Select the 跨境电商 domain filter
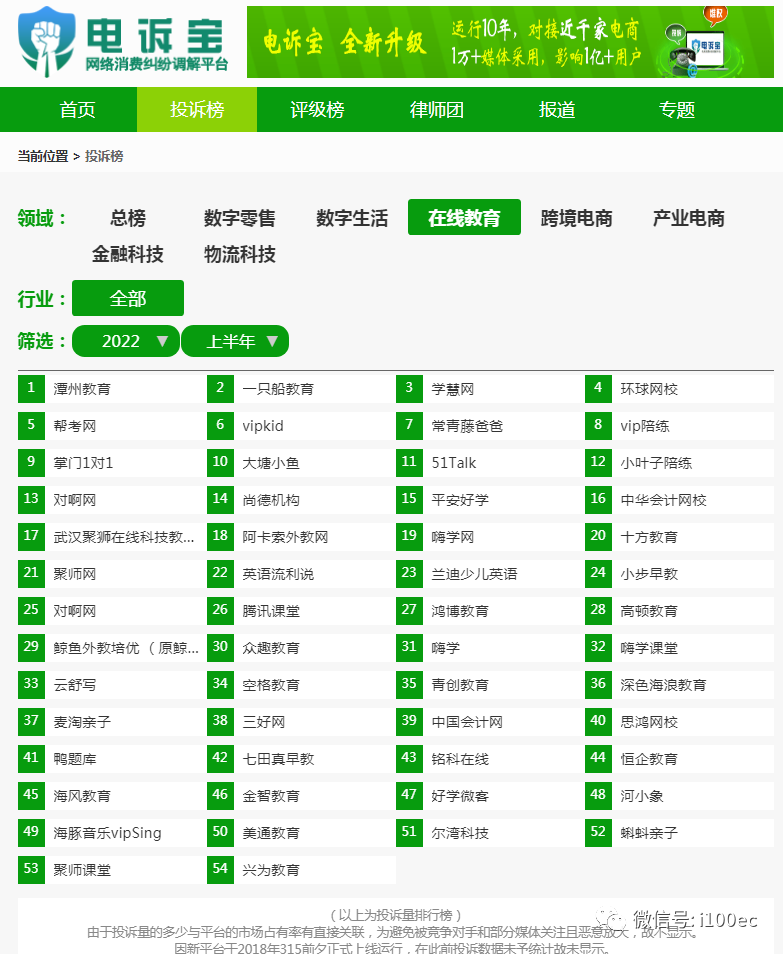783x954 pixels. coord(576,218)
